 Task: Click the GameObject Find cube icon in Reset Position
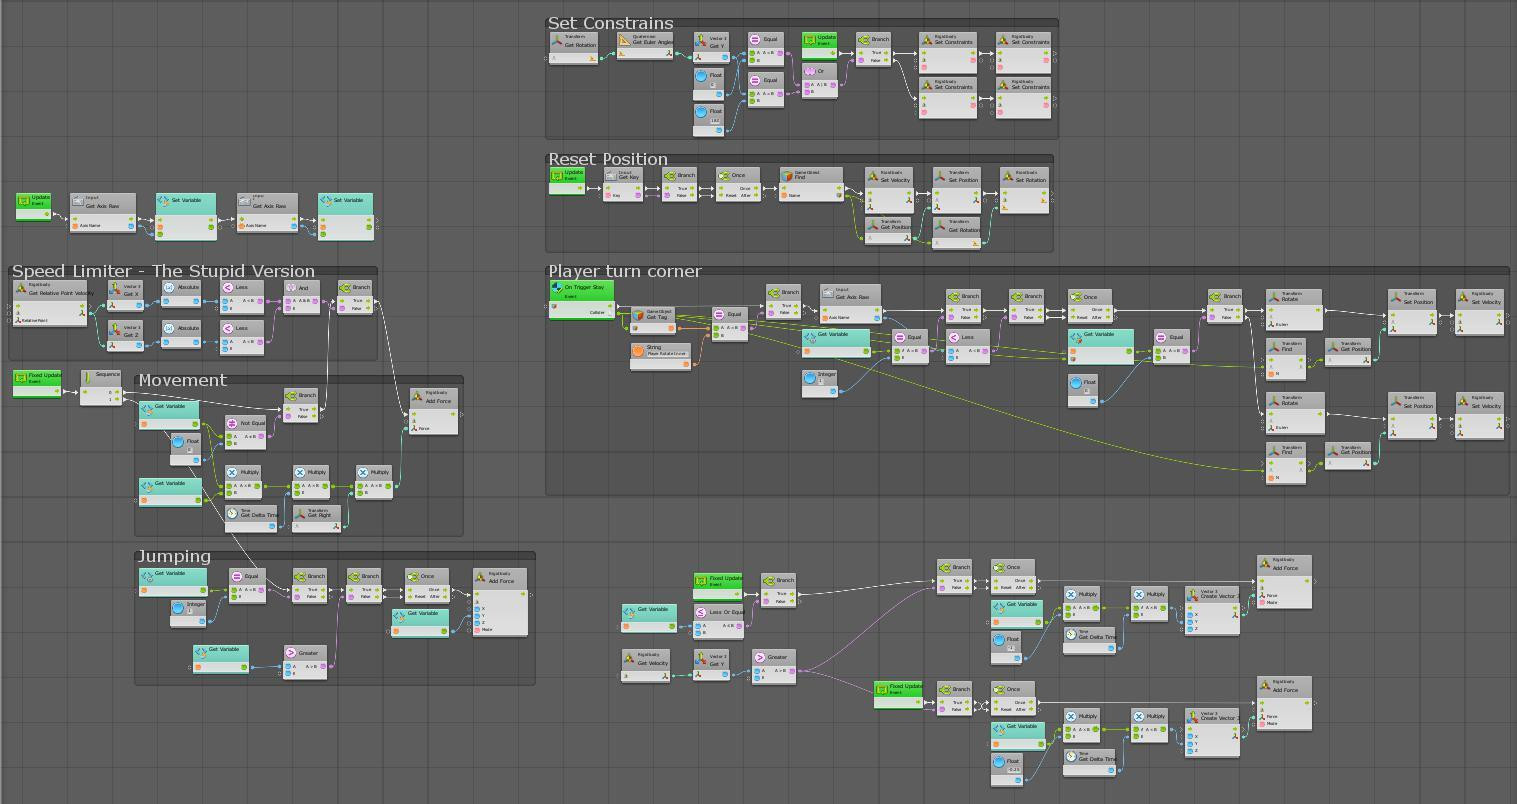(787, 176)
